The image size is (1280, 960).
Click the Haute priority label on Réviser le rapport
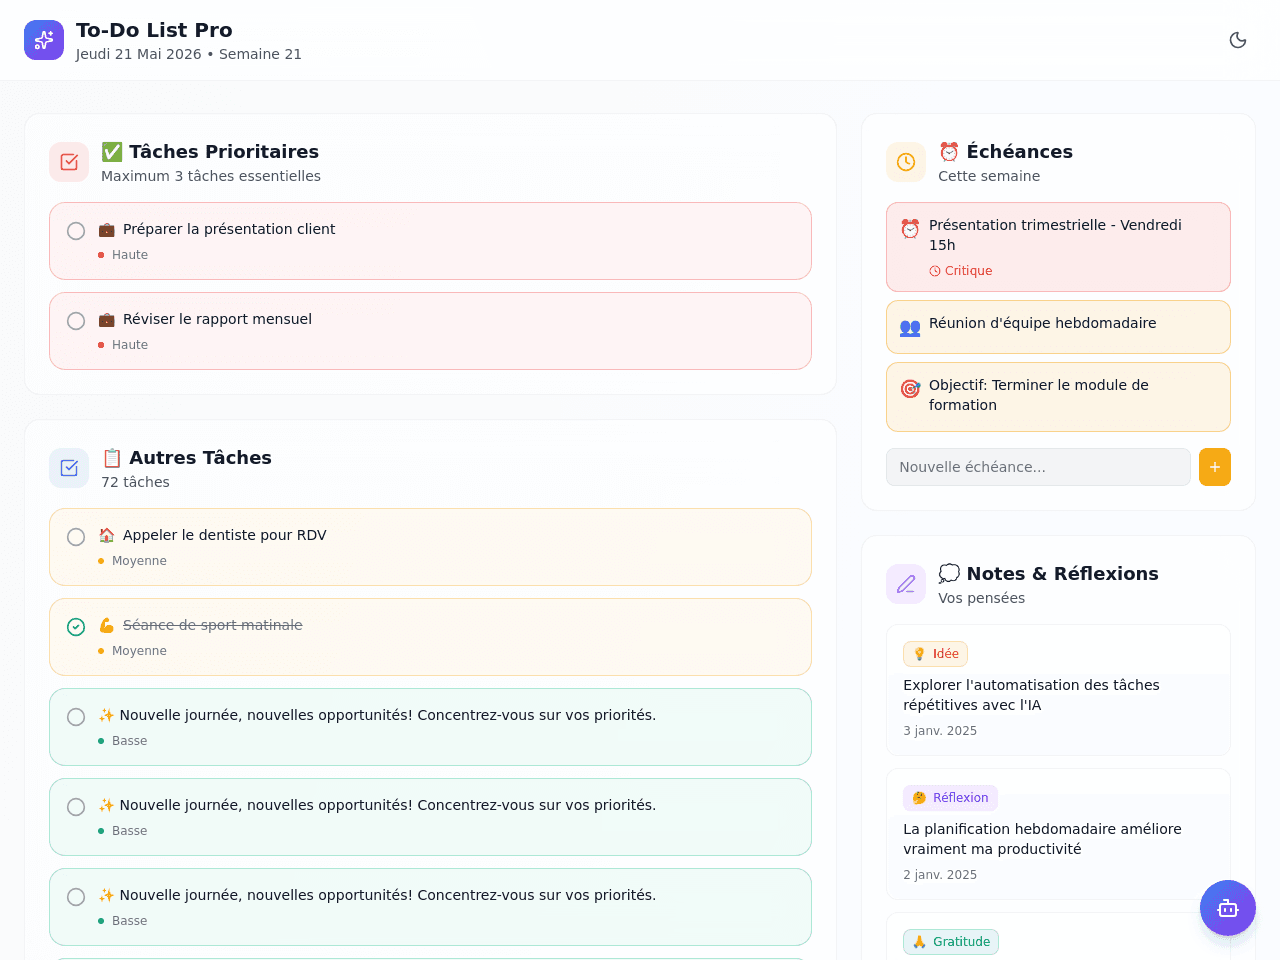click(x=130, y=345)
